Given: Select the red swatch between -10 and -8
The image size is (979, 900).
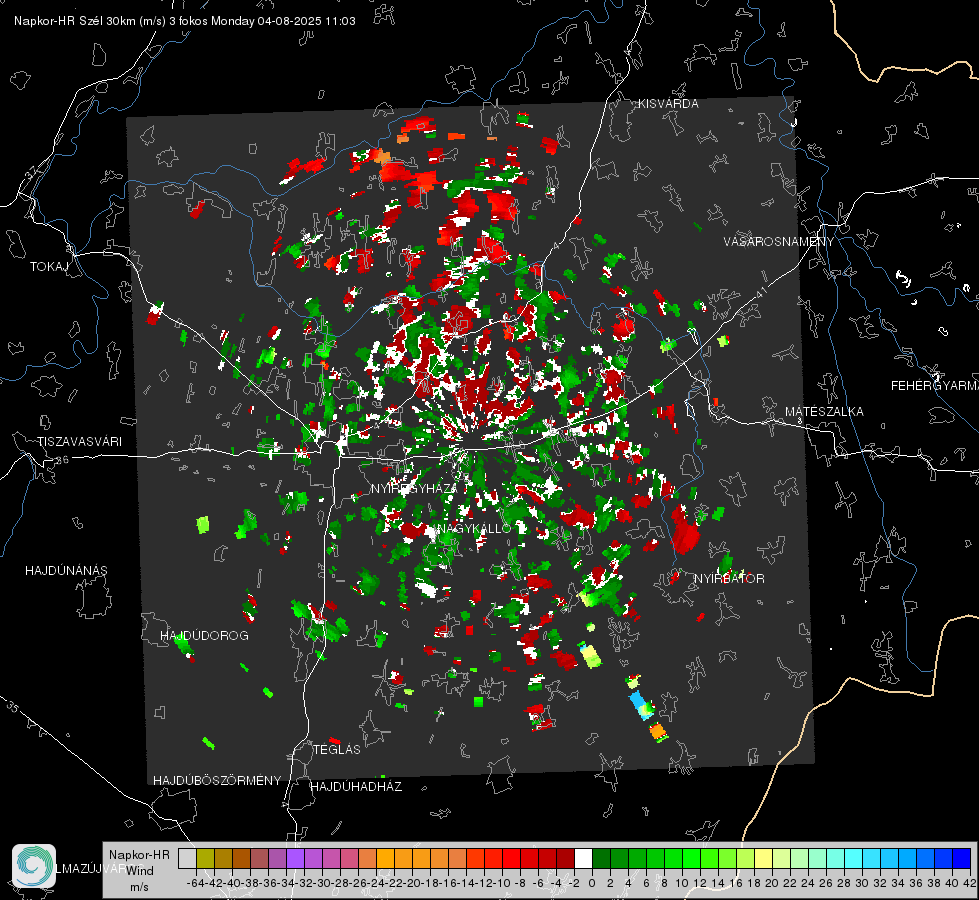Looking at the screenshot, I should click(x=511, y=859).
